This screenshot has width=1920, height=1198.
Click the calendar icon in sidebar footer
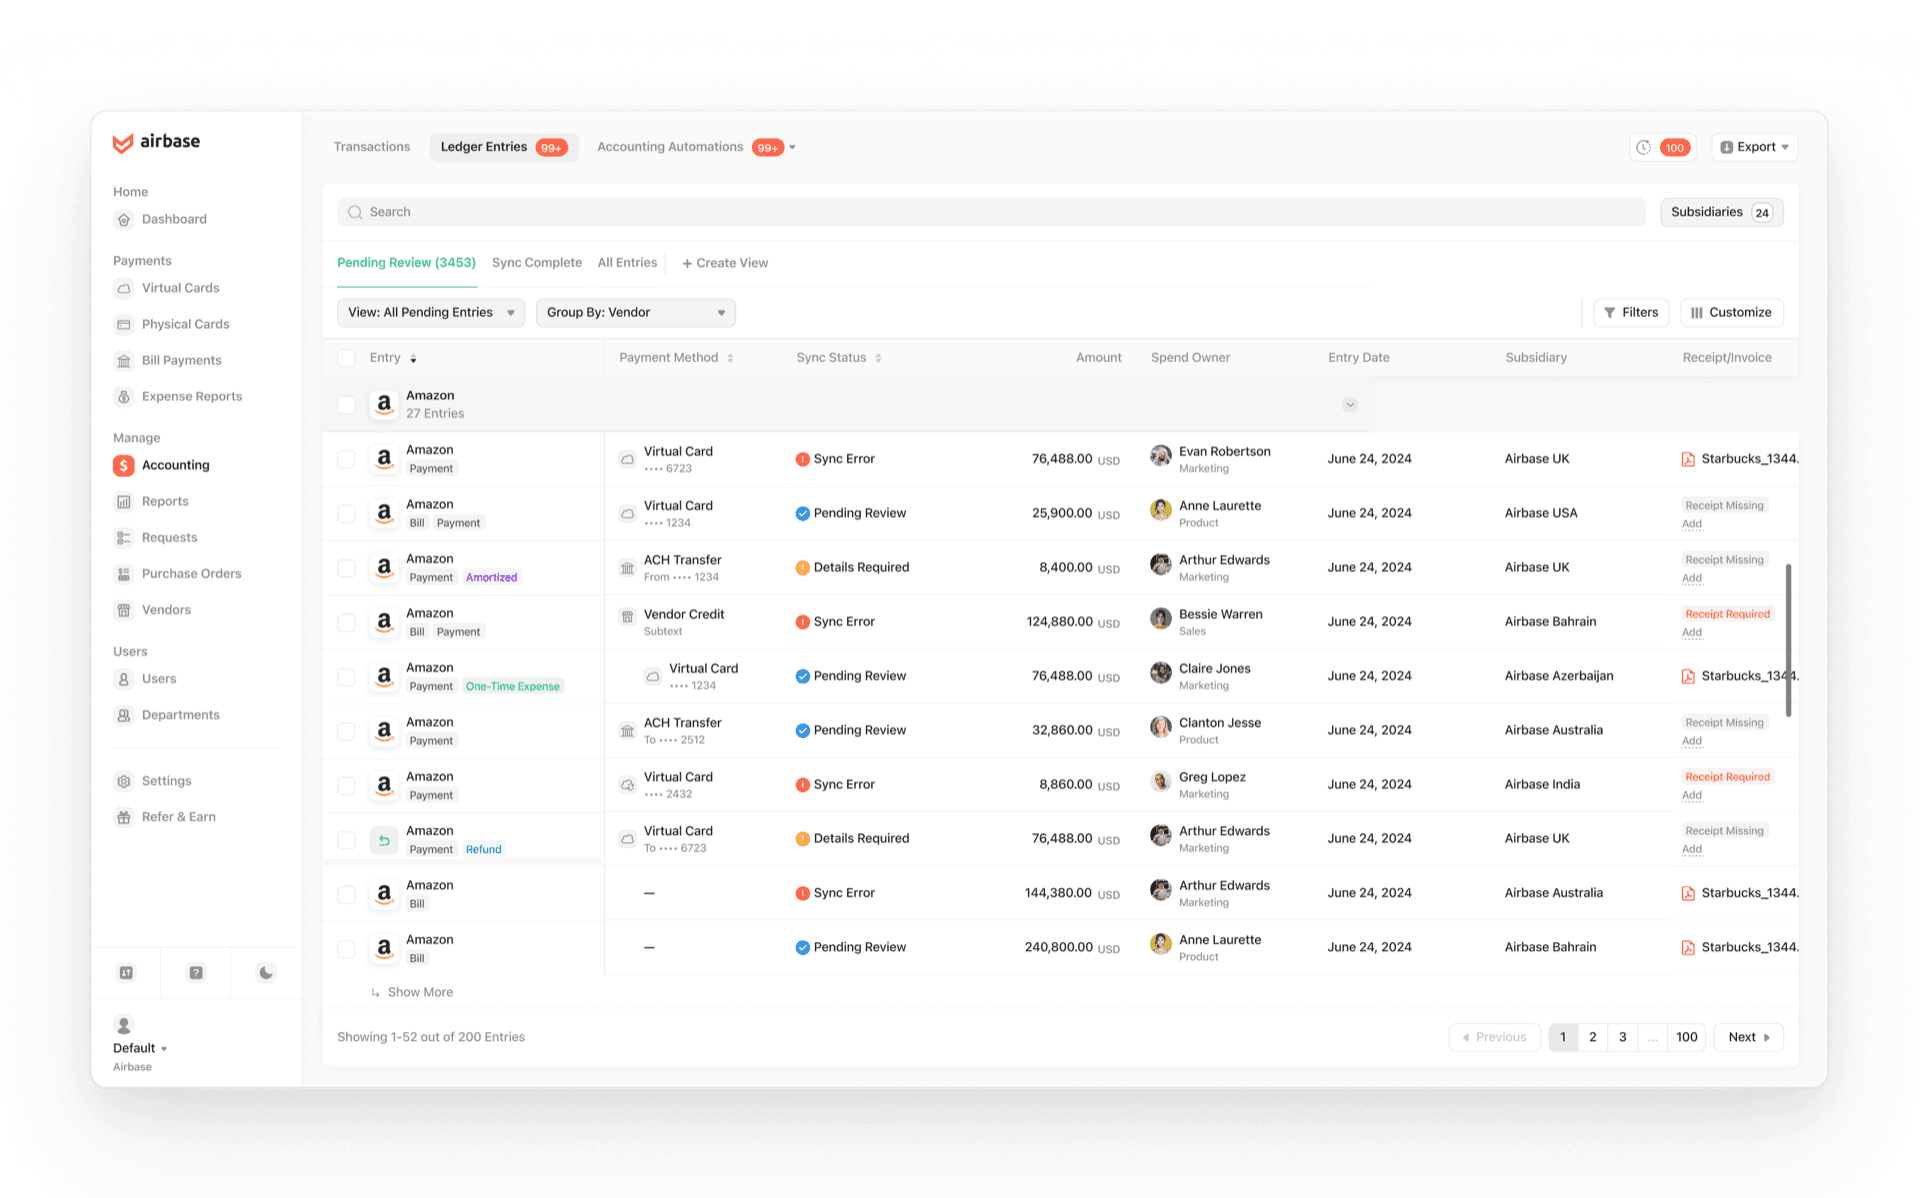(126, 972)
